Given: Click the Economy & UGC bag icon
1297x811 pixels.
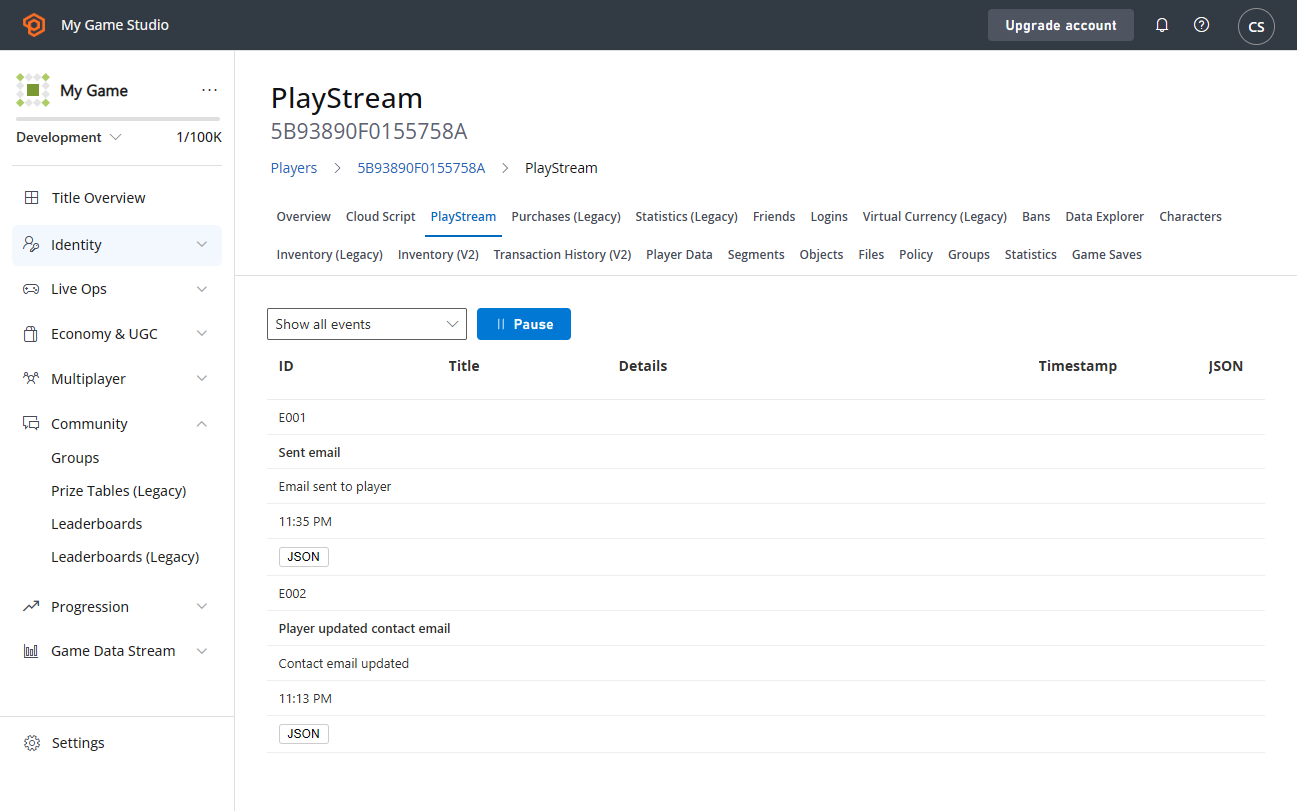Looking at the screenshot, I should pyautogui.click(x=32, y=334).
